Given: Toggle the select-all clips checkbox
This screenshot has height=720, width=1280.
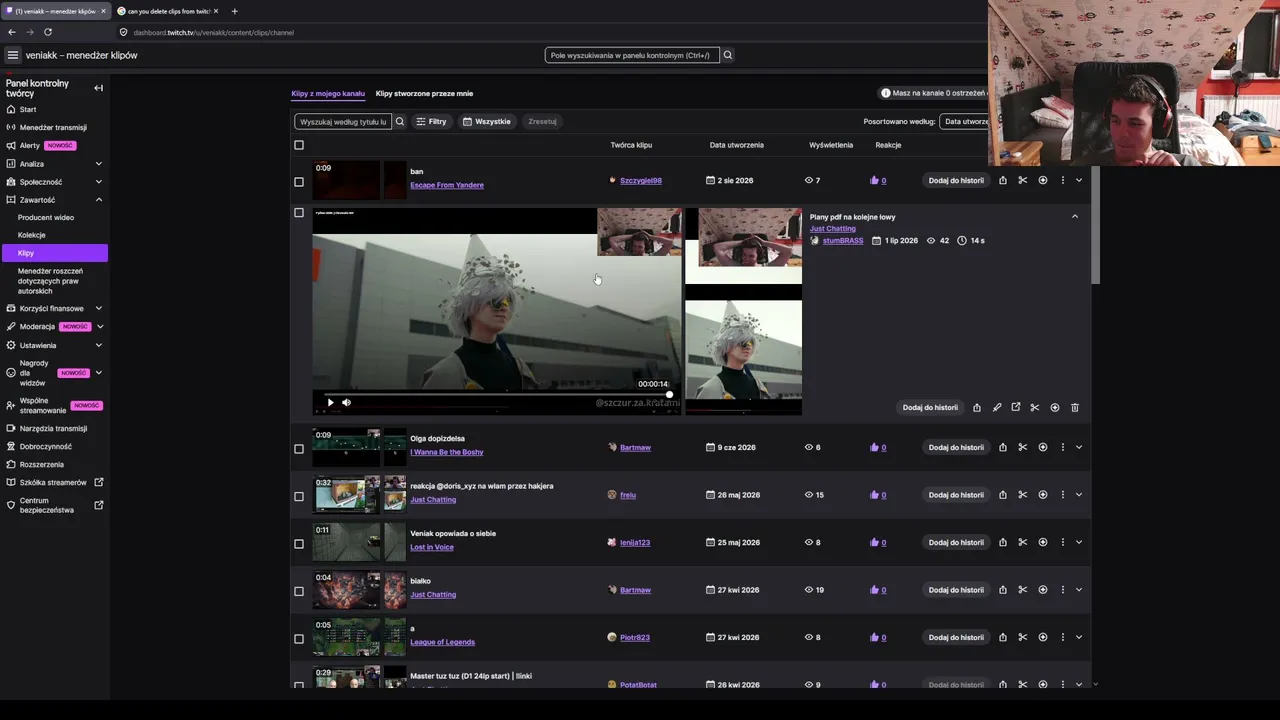Looking at the screenshot, I should point(299,145).
